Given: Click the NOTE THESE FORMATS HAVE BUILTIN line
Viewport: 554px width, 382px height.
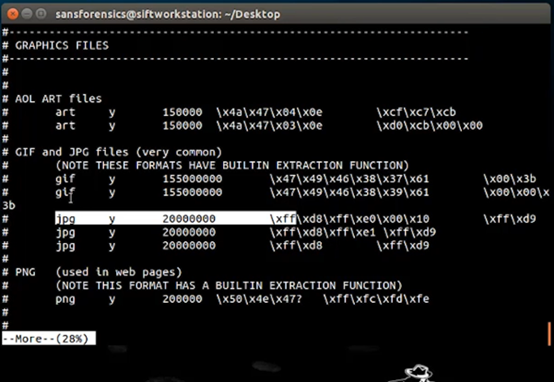Looking at the screenshot, I should pyautogui.click(x=232, y=165).
